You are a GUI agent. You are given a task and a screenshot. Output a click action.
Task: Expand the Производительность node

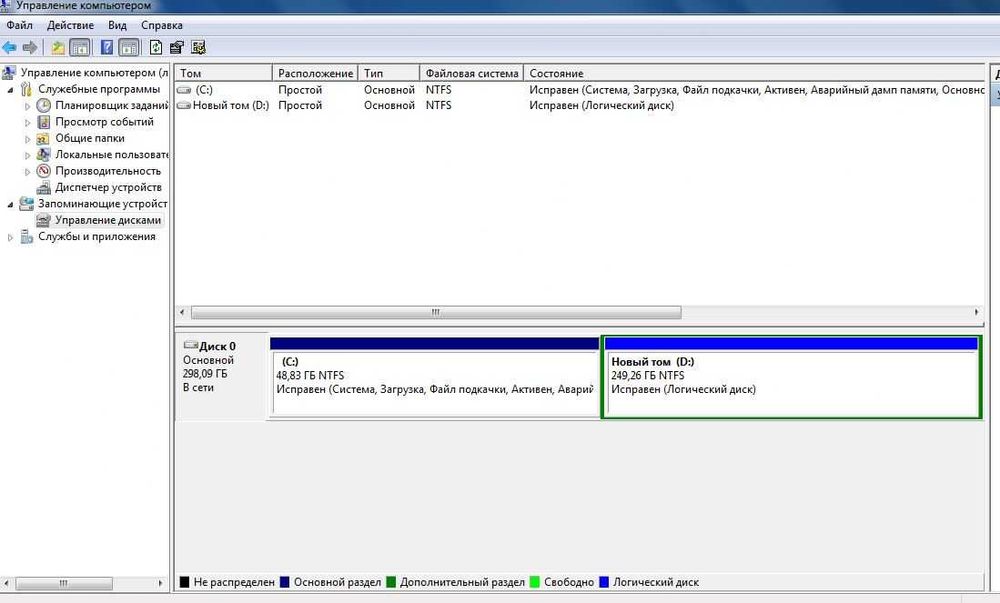(27, 171)
